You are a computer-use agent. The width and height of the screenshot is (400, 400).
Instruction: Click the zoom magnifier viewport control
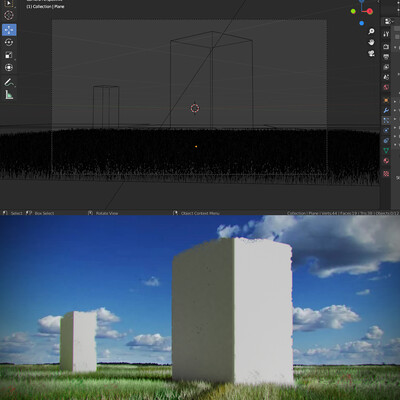pyautogui.click(x=371, y=31)
